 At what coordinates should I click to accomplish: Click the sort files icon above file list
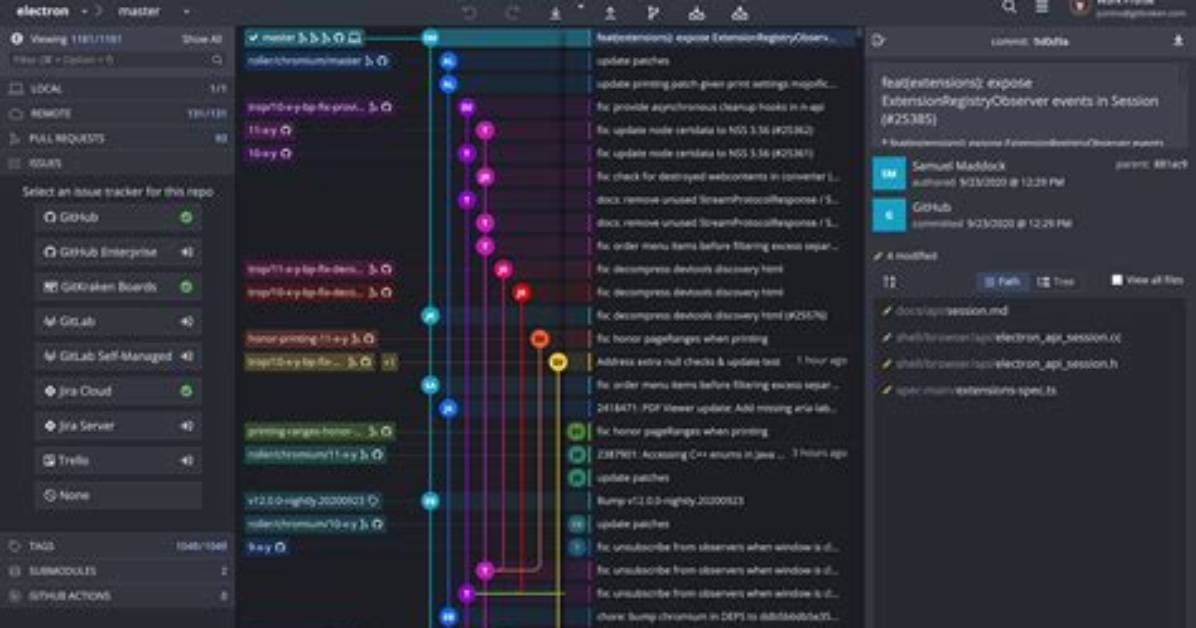point(889,282)
